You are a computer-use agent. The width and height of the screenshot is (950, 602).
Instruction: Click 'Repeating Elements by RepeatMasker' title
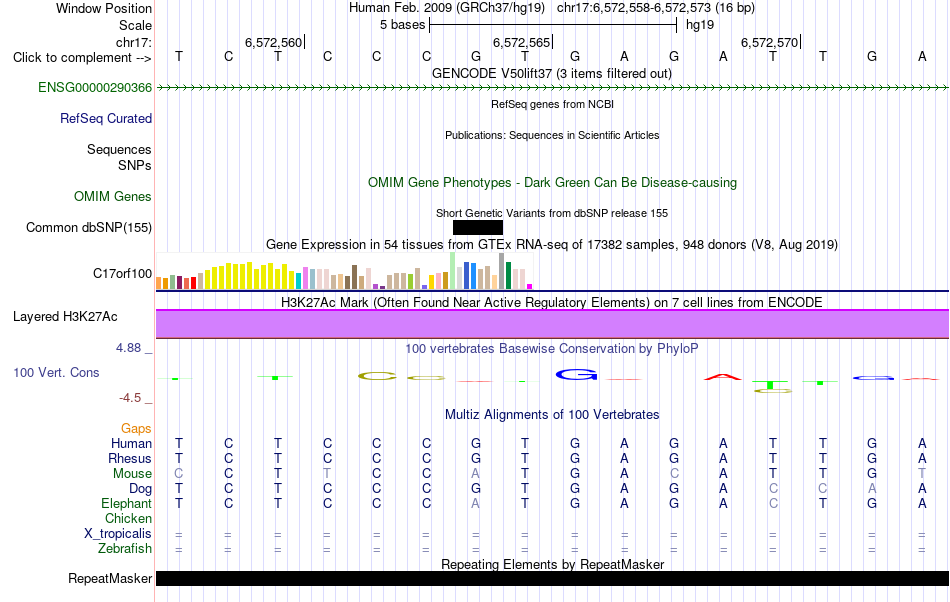tap(552, 564)
